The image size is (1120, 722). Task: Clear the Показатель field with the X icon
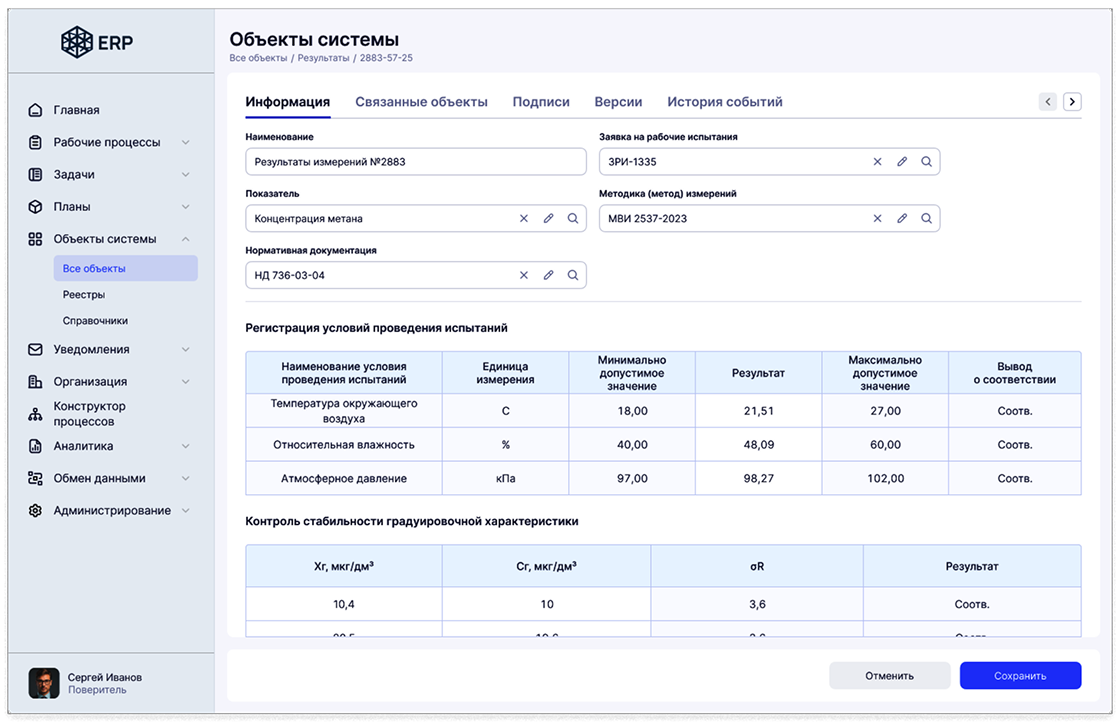tap(523, 218)
